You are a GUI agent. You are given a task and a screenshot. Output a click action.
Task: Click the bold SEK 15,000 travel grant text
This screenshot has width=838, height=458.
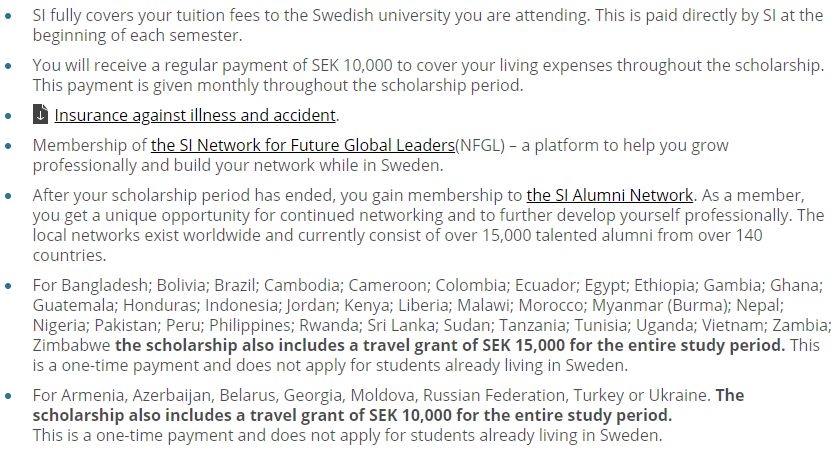[x=450, y=345]
